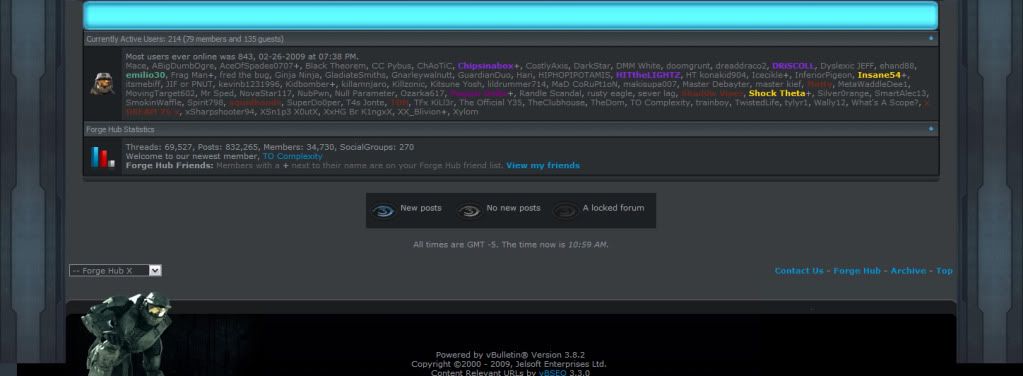Click the locked forum legend icon
Viewport: 1023px width, 376px height.
pos(565,211)
